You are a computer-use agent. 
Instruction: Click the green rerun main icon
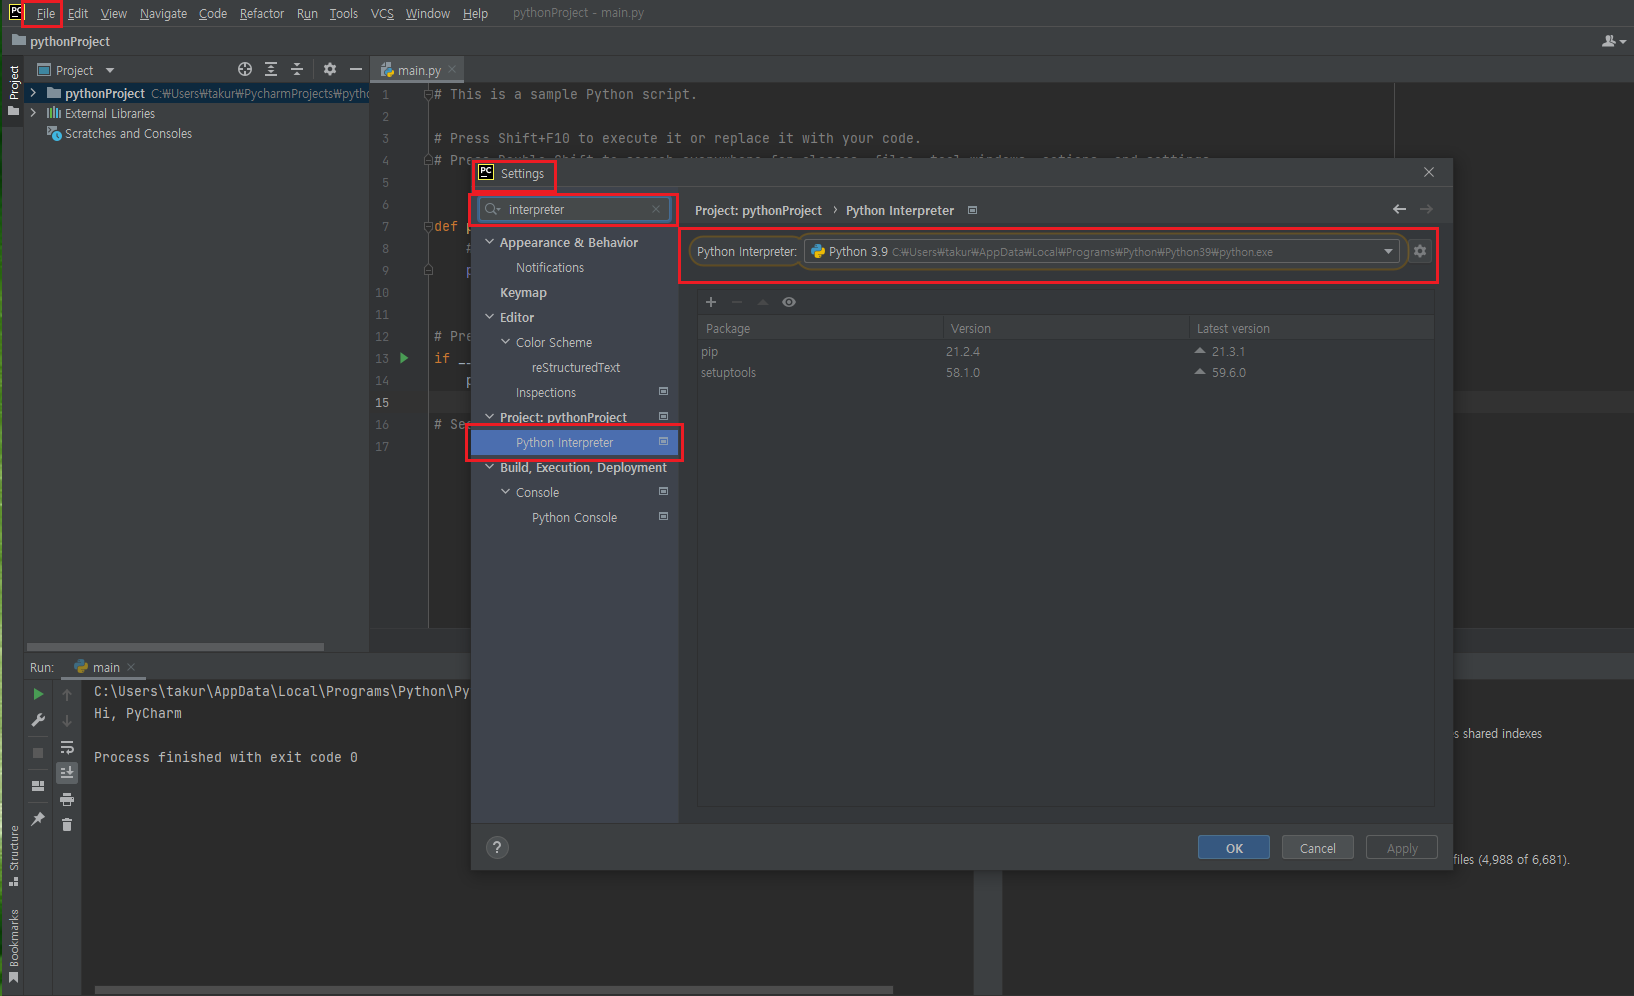pyautogui.click(x=38, y=694)
